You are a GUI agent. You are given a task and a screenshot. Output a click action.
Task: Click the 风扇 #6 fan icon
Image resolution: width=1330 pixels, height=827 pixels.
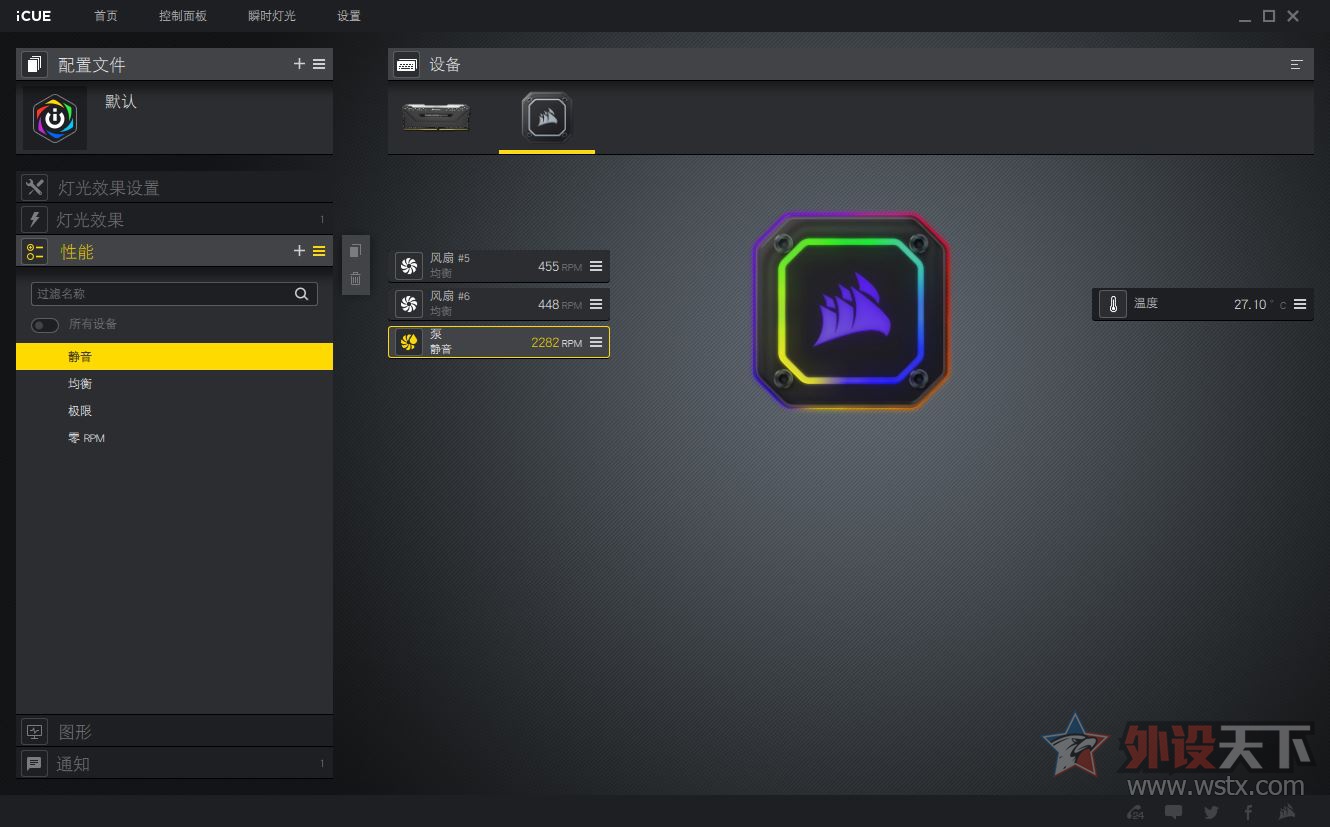(408, 304)
